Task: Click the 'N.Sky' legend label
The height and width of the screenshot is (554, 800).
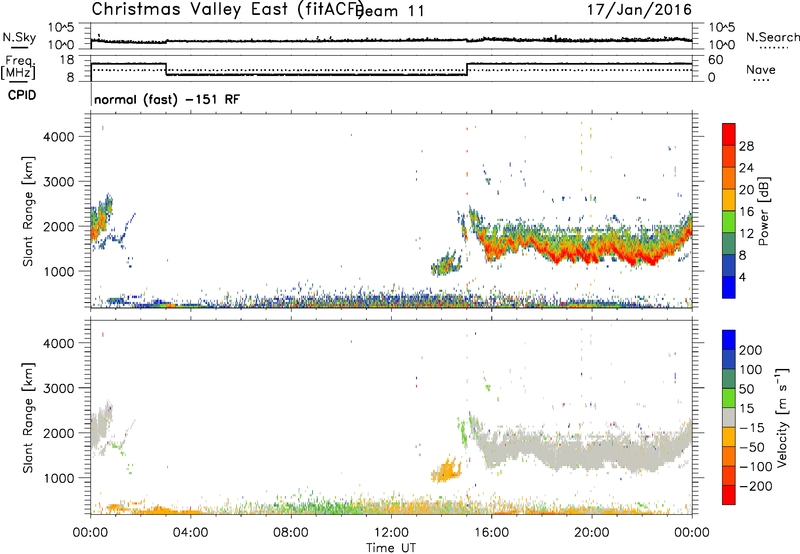Action: pos(19,37)
